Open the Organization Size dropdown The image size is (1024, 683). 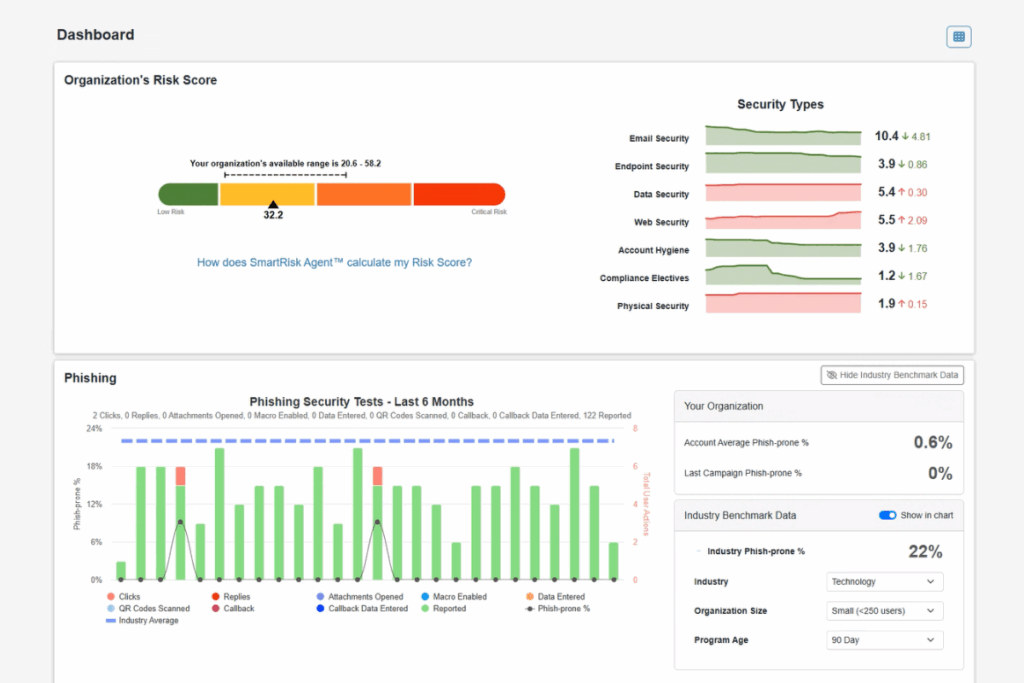coord(884,610)
